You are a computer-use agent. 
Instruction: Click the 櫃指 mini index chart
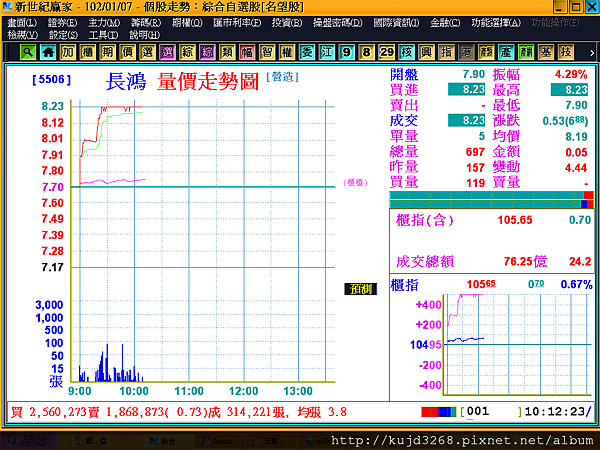[517, 344]
